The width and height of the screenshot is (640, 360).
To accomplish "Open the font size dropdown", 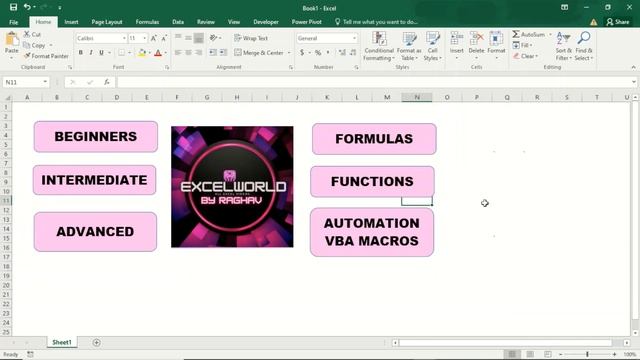I will pos(144,38).
